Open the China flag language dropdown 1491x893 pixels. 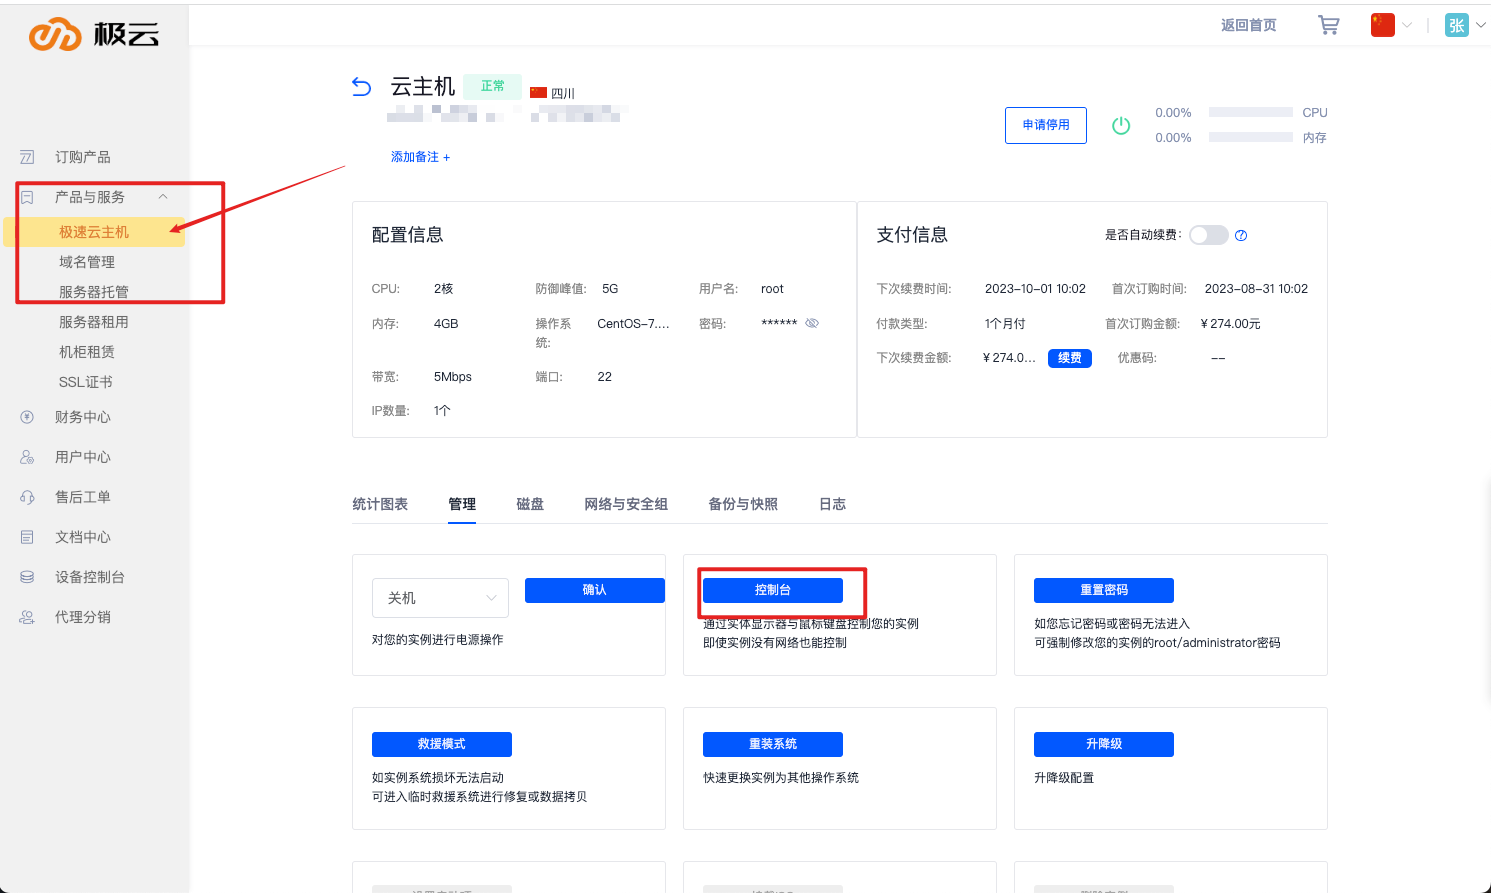pos(1391,25)
